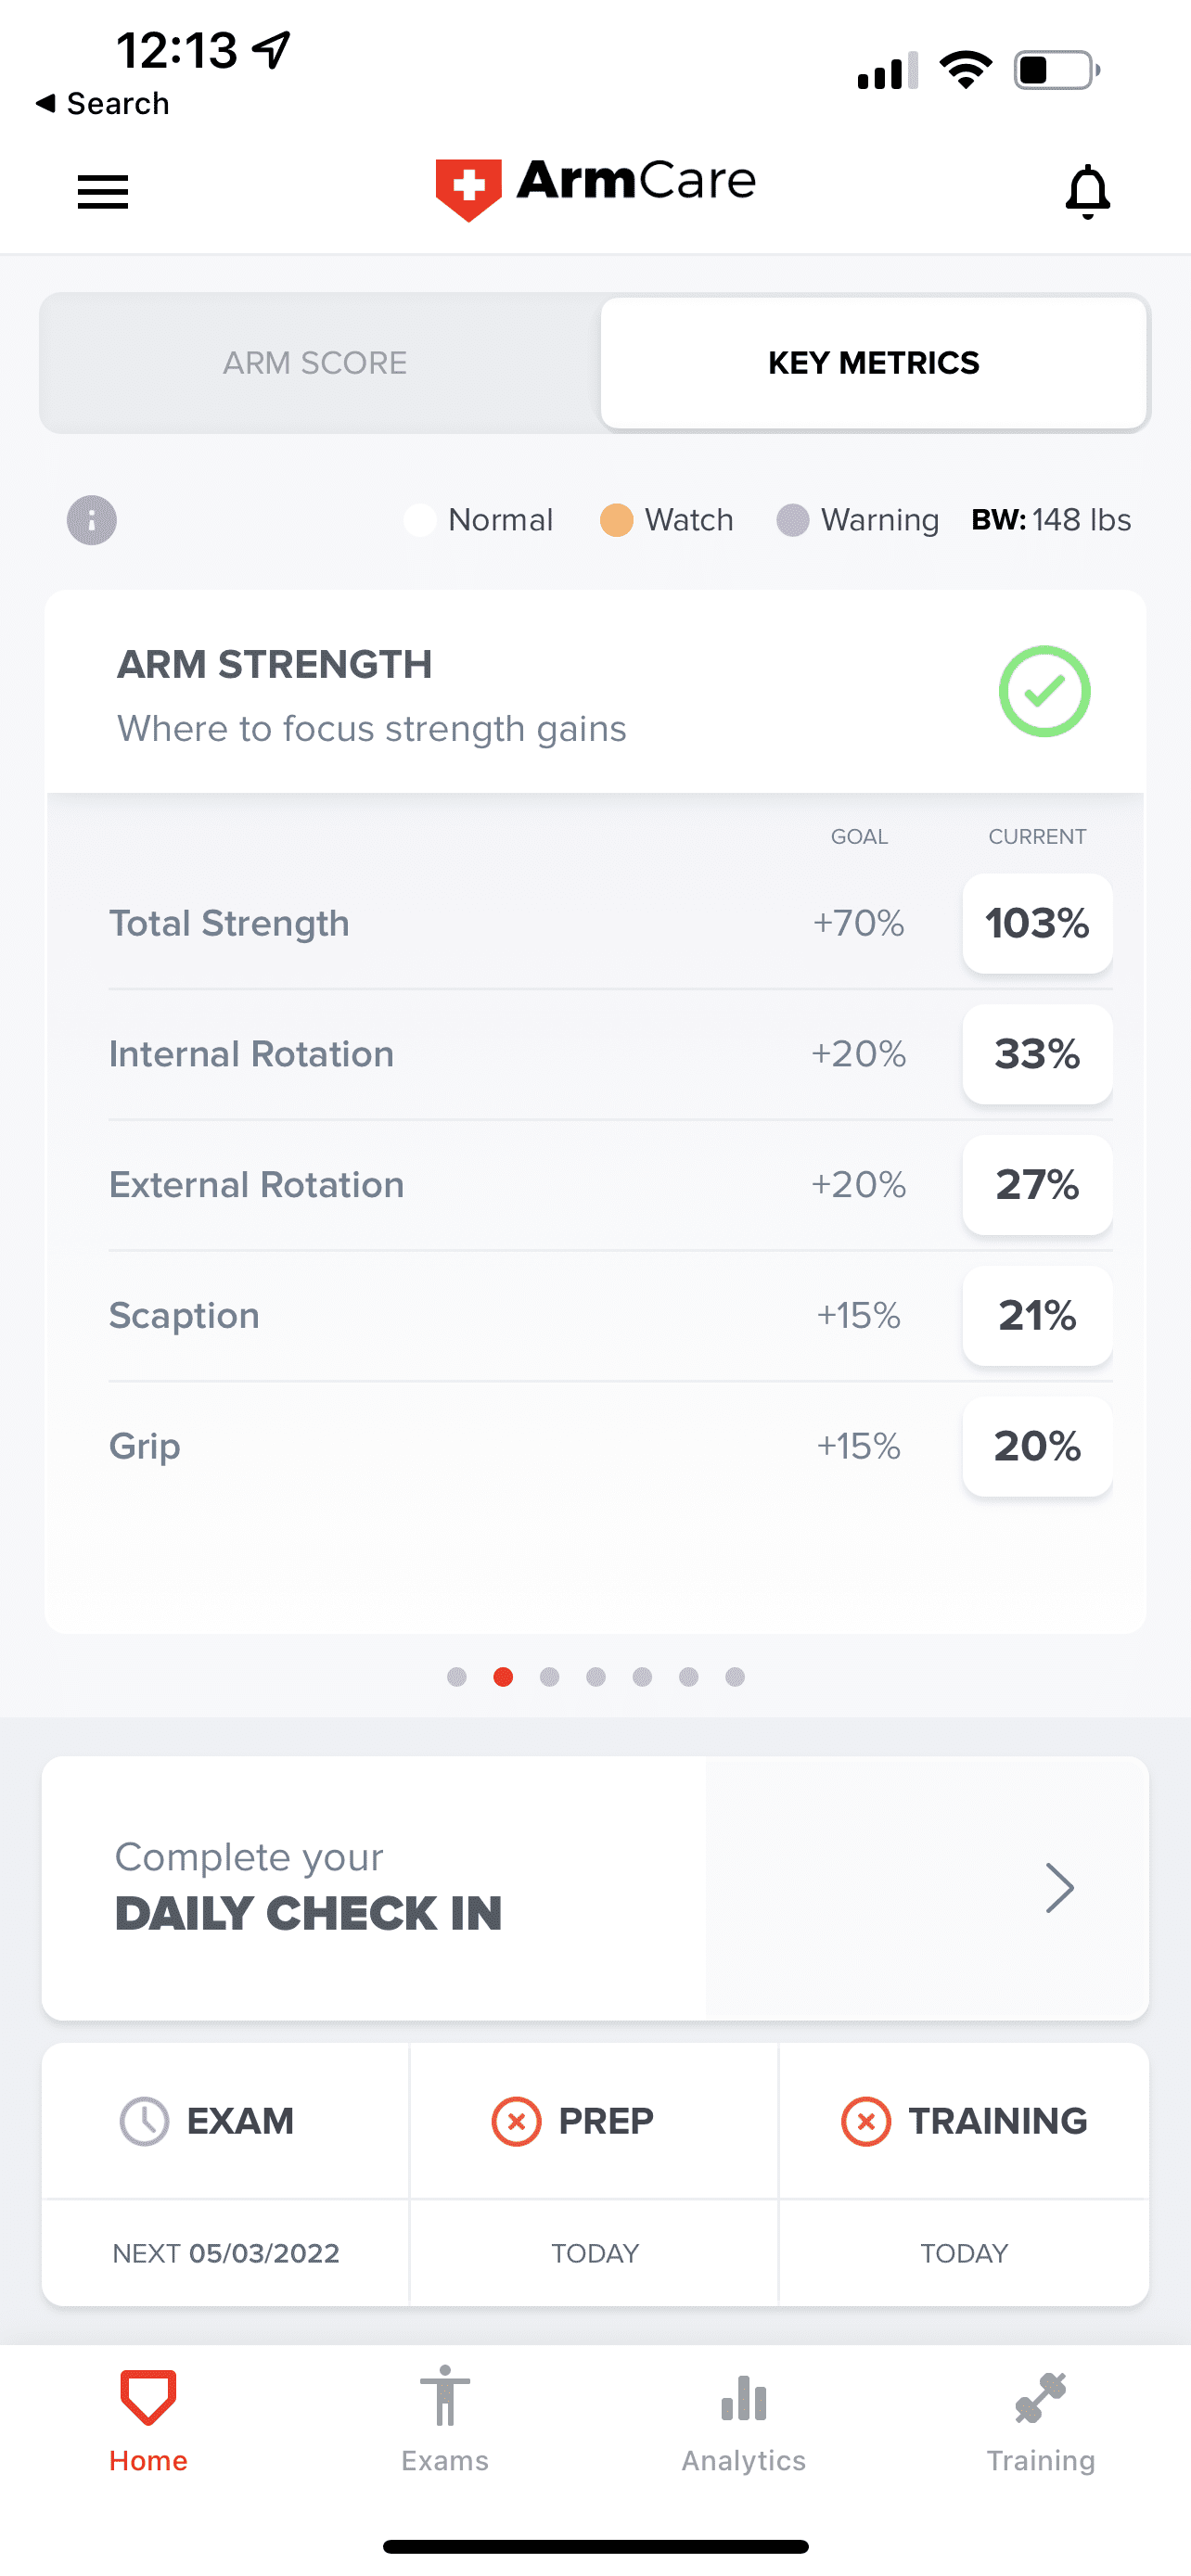Go back to Search via back arrow
The width and height of the screenshot is (1191, 2576).
45,103
